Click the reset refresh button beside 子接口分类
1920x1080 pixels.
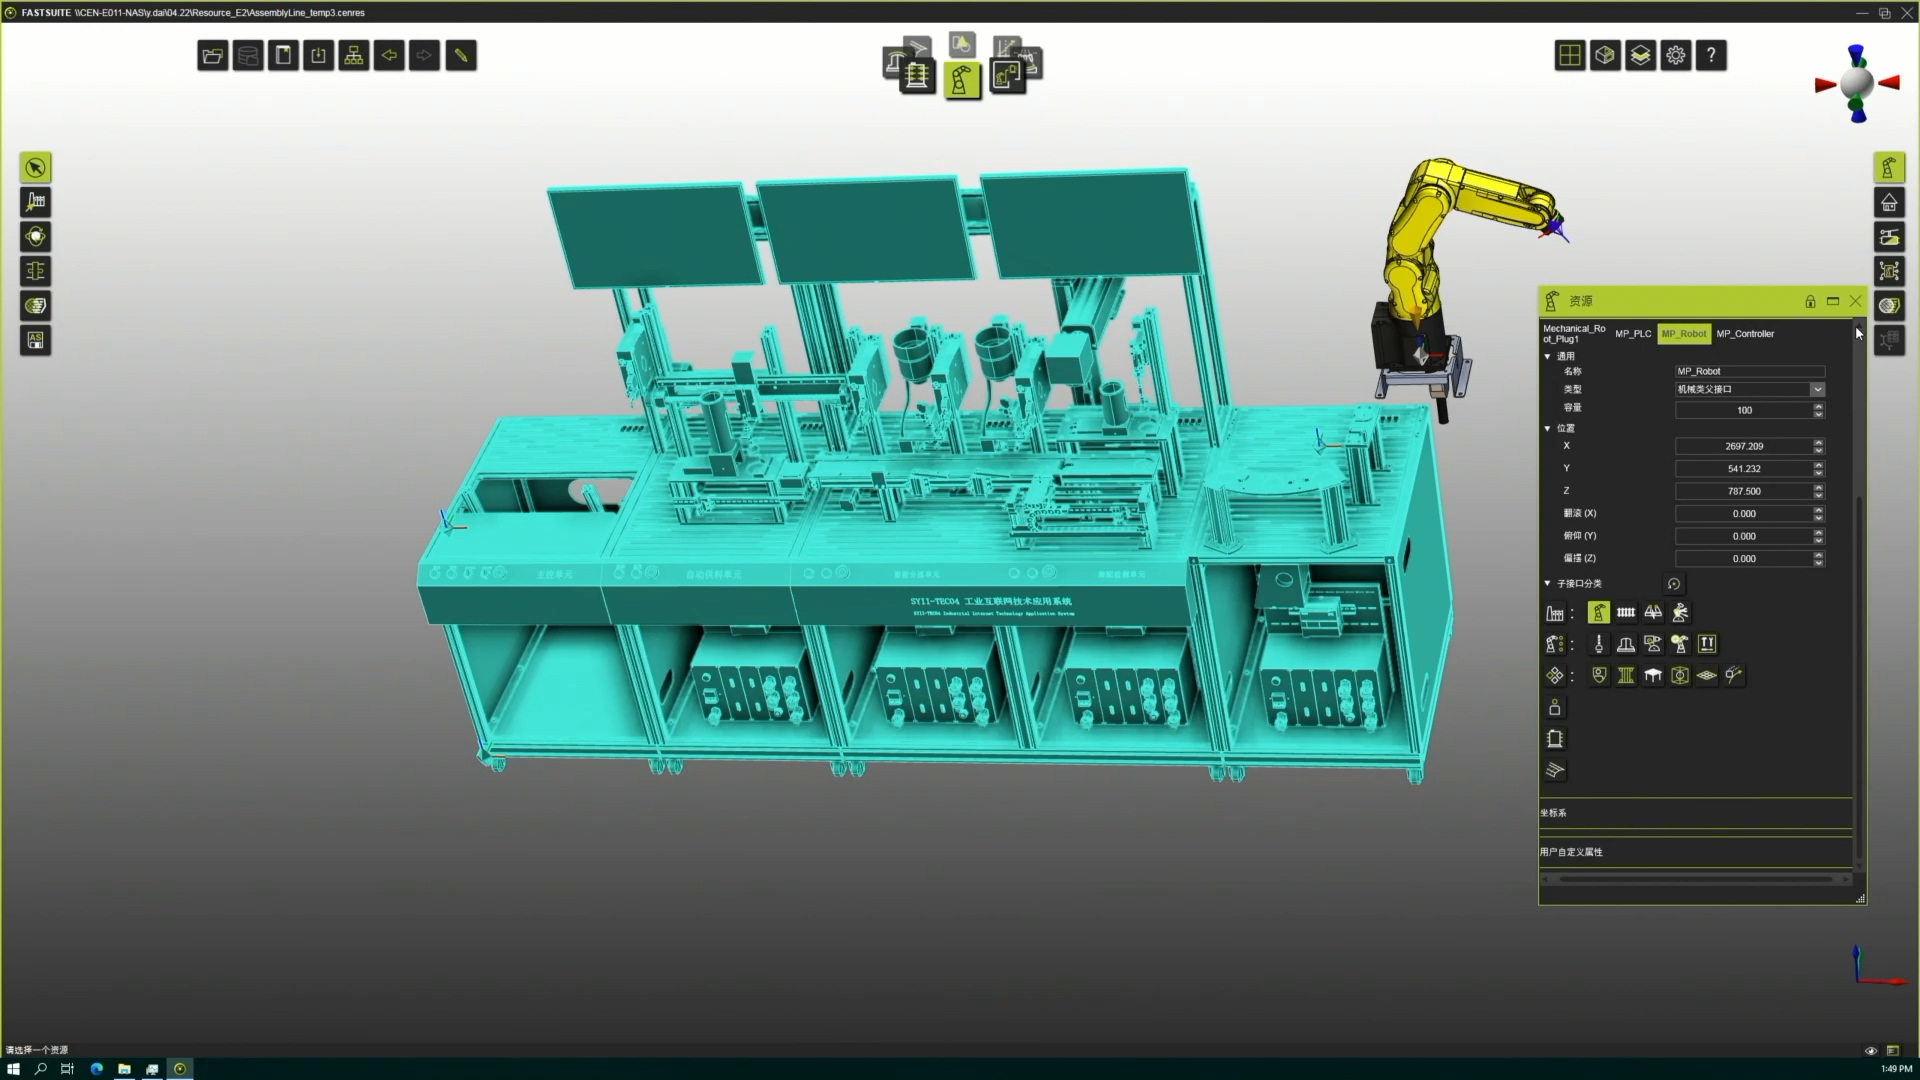point(1674,584)
